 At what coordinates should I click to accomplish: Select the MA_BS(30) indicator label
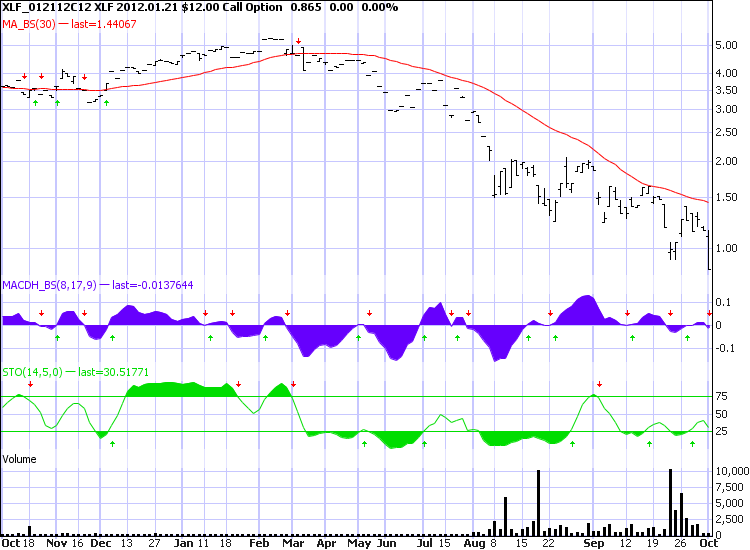(x=30, y=21)
